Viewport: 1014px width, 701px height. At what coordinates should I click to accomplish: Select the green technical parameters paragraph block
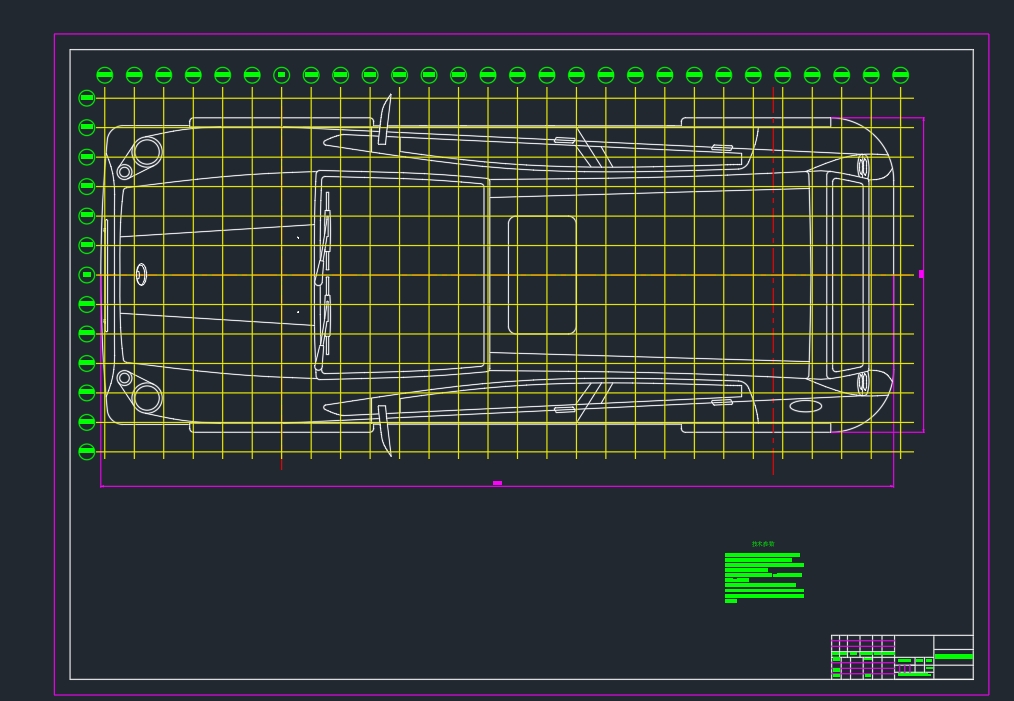coord(764,577)
